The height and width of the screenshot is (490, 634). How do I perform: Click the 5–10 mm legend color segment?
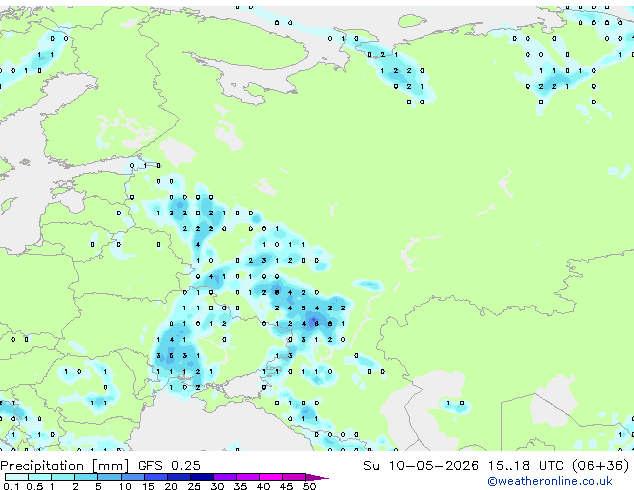[x=109, y=477]
